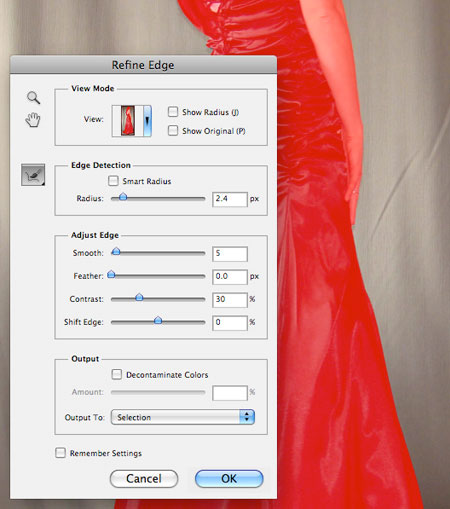
Task: Check the Remember Settings box
Action: (x=60, y=453)
